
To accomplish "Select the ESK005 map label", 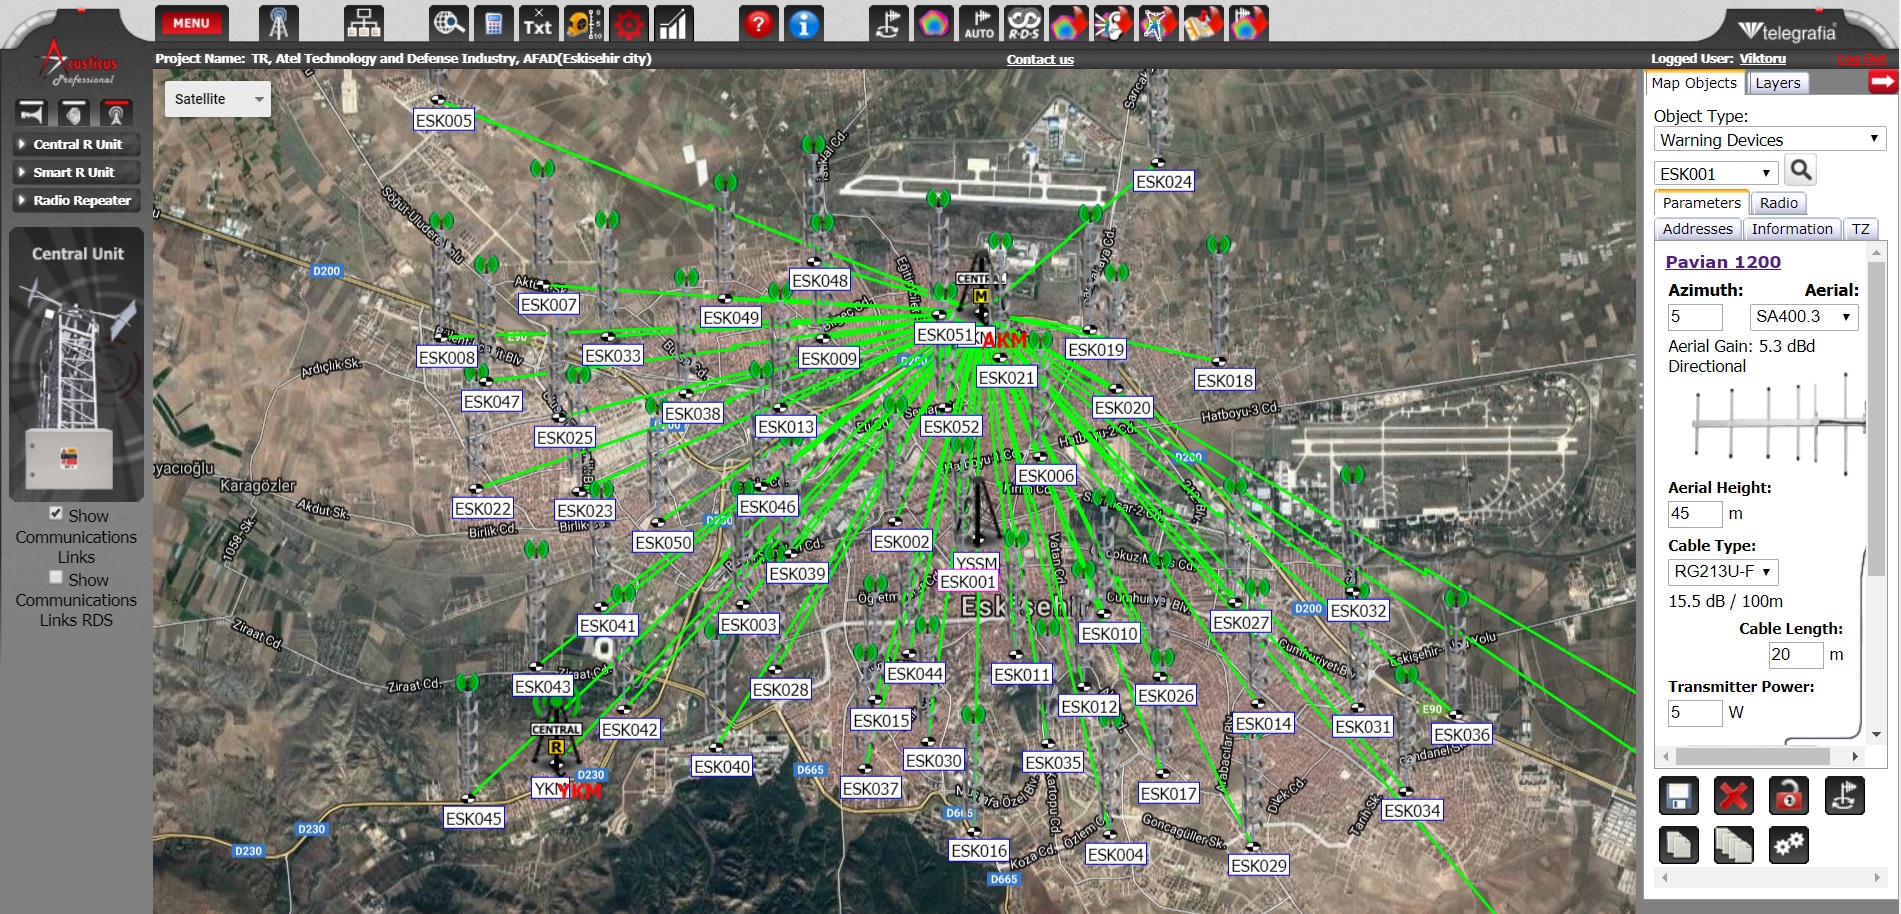I will tap(443, 121).
